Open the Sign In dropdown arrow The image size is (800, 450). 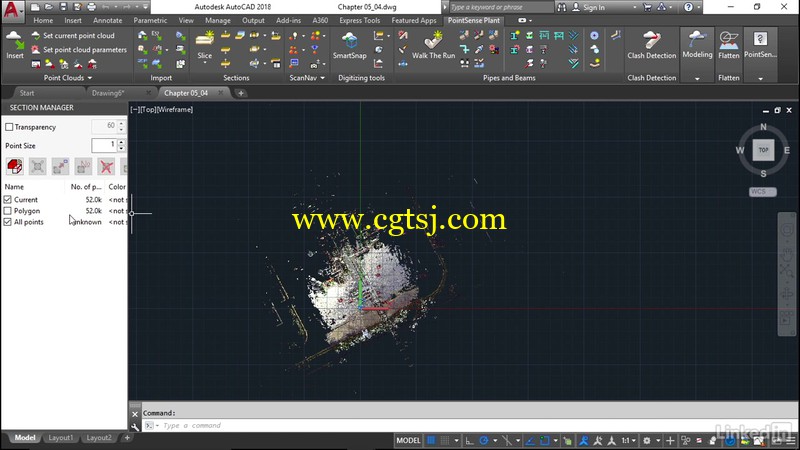click(634, 8)
